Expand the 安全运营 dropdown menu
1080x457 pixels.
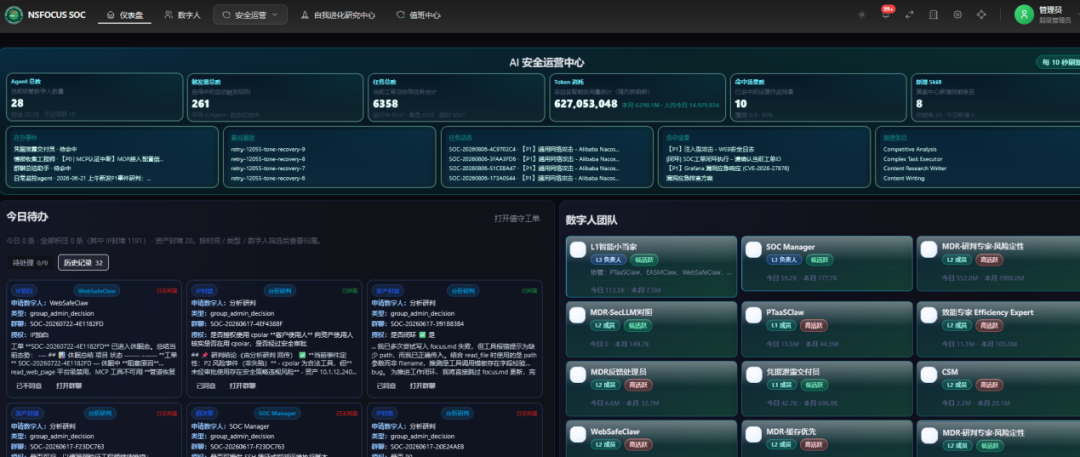[x=250, y=14]
